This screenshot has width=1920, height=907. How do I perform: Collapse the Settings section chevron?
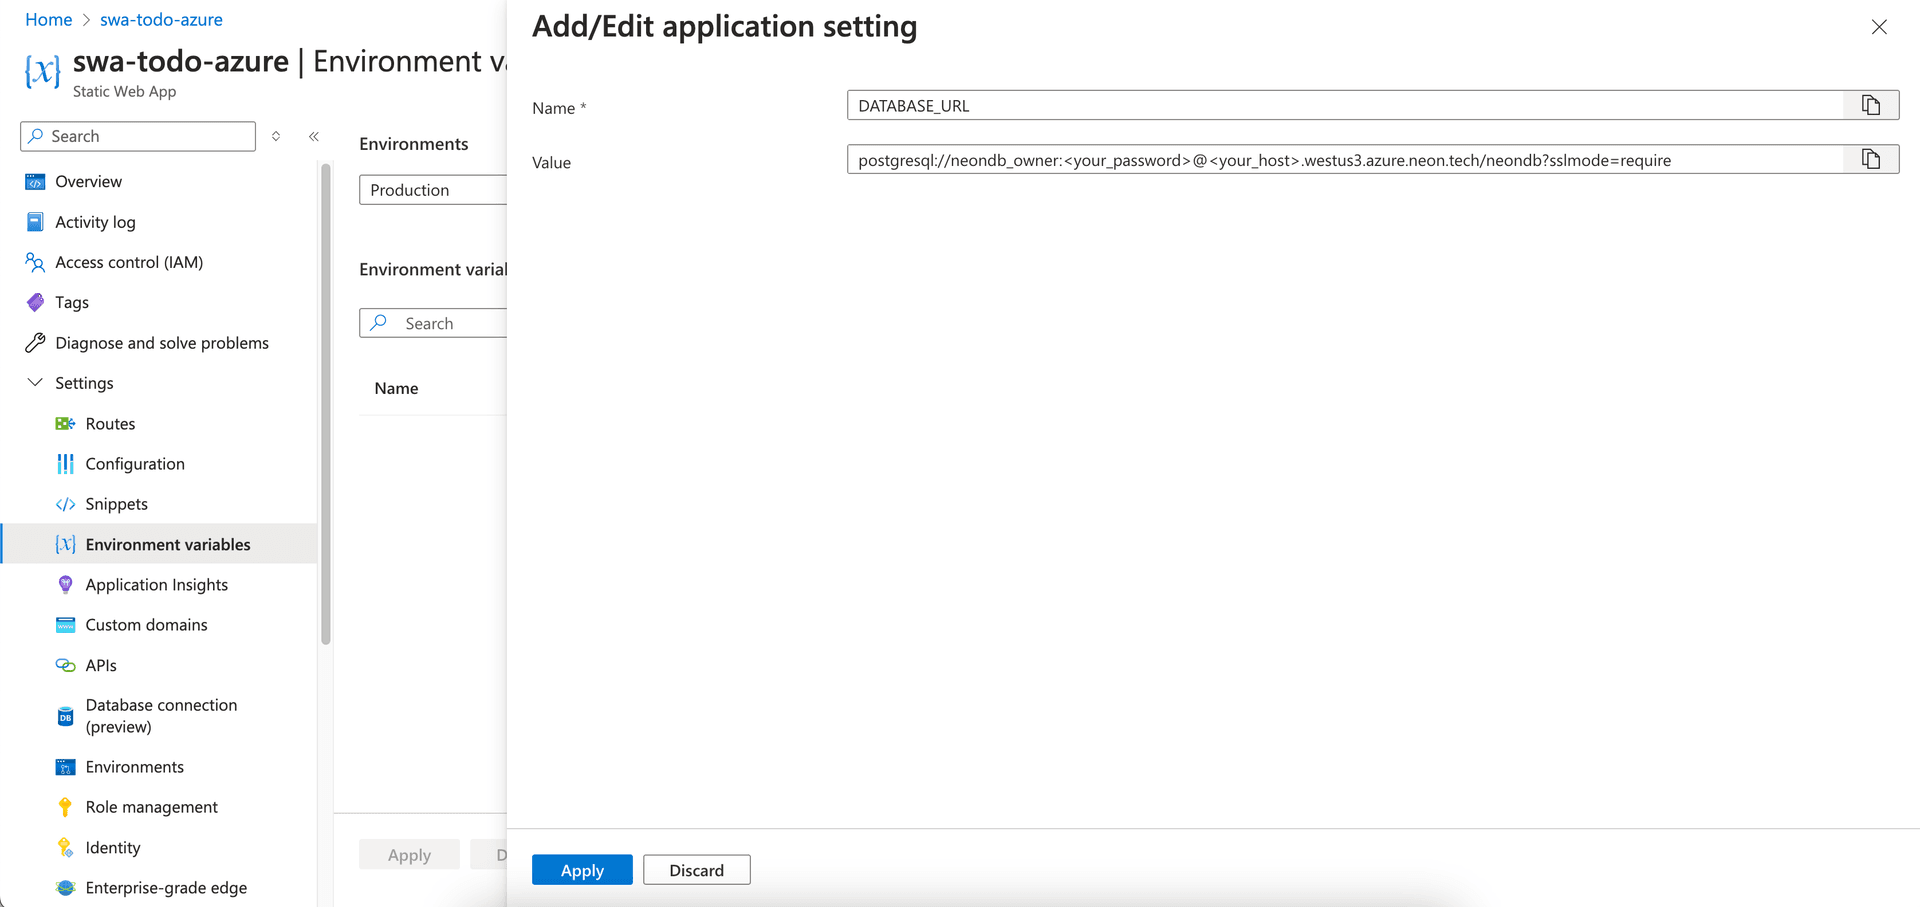(x=35, y=383)
